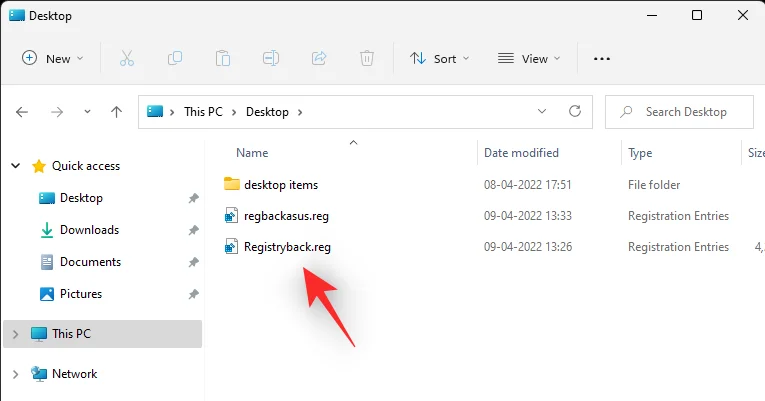Viewport: 765px width, 401px height.
Task: Click in the Search Desktop field
Action: 679,112
